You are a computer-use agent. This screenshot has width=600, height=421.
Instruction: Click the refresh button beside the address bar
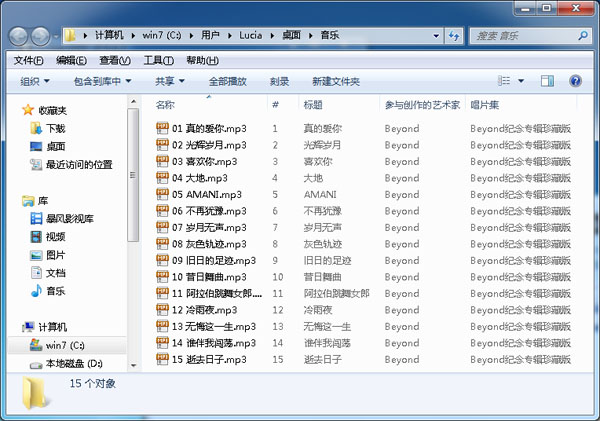point(454,36)
